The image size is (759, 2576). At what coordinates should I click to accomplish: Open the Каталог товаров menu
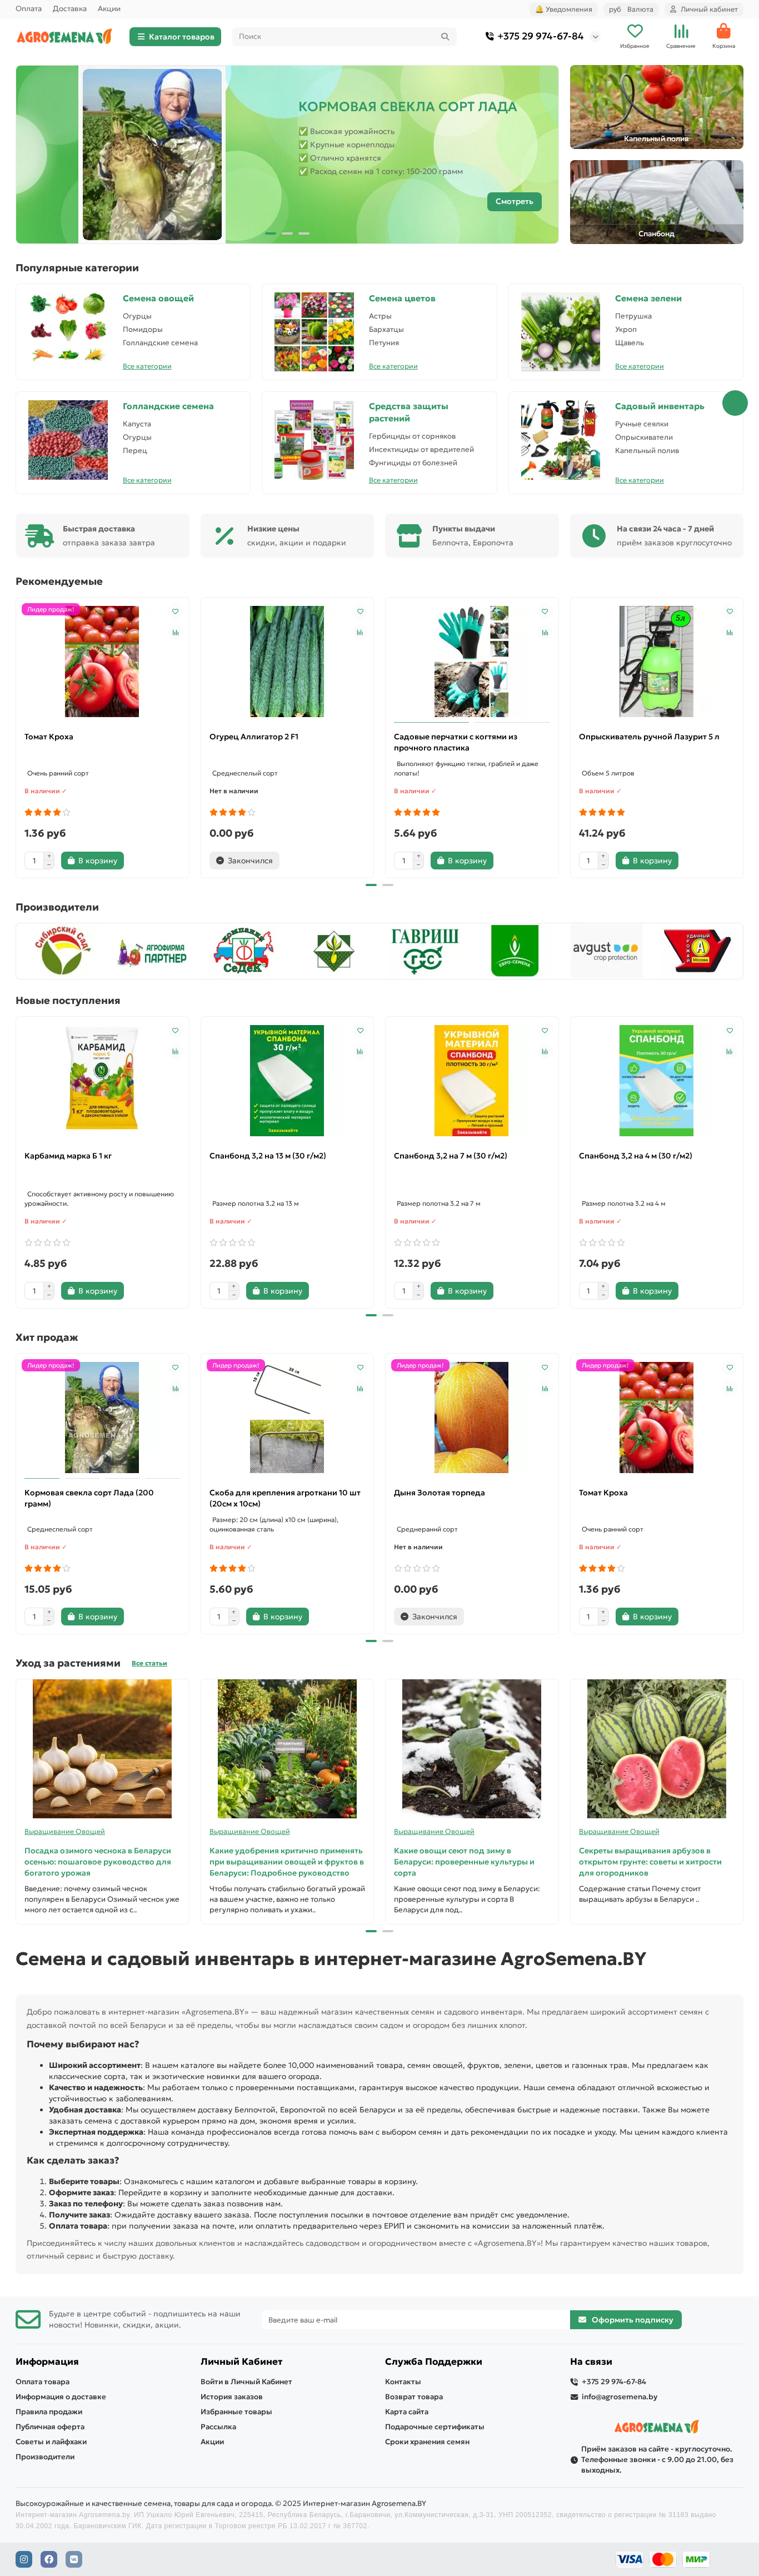pyautogui.click(x=175, y=37)
